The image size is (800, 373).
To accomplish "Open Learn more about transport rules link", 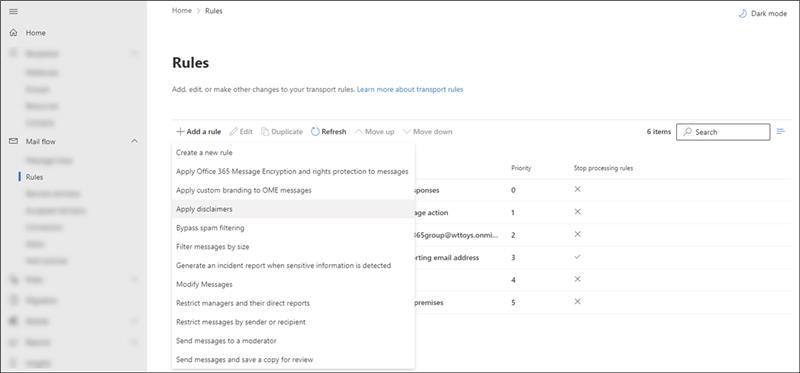I will coord(410,89).
